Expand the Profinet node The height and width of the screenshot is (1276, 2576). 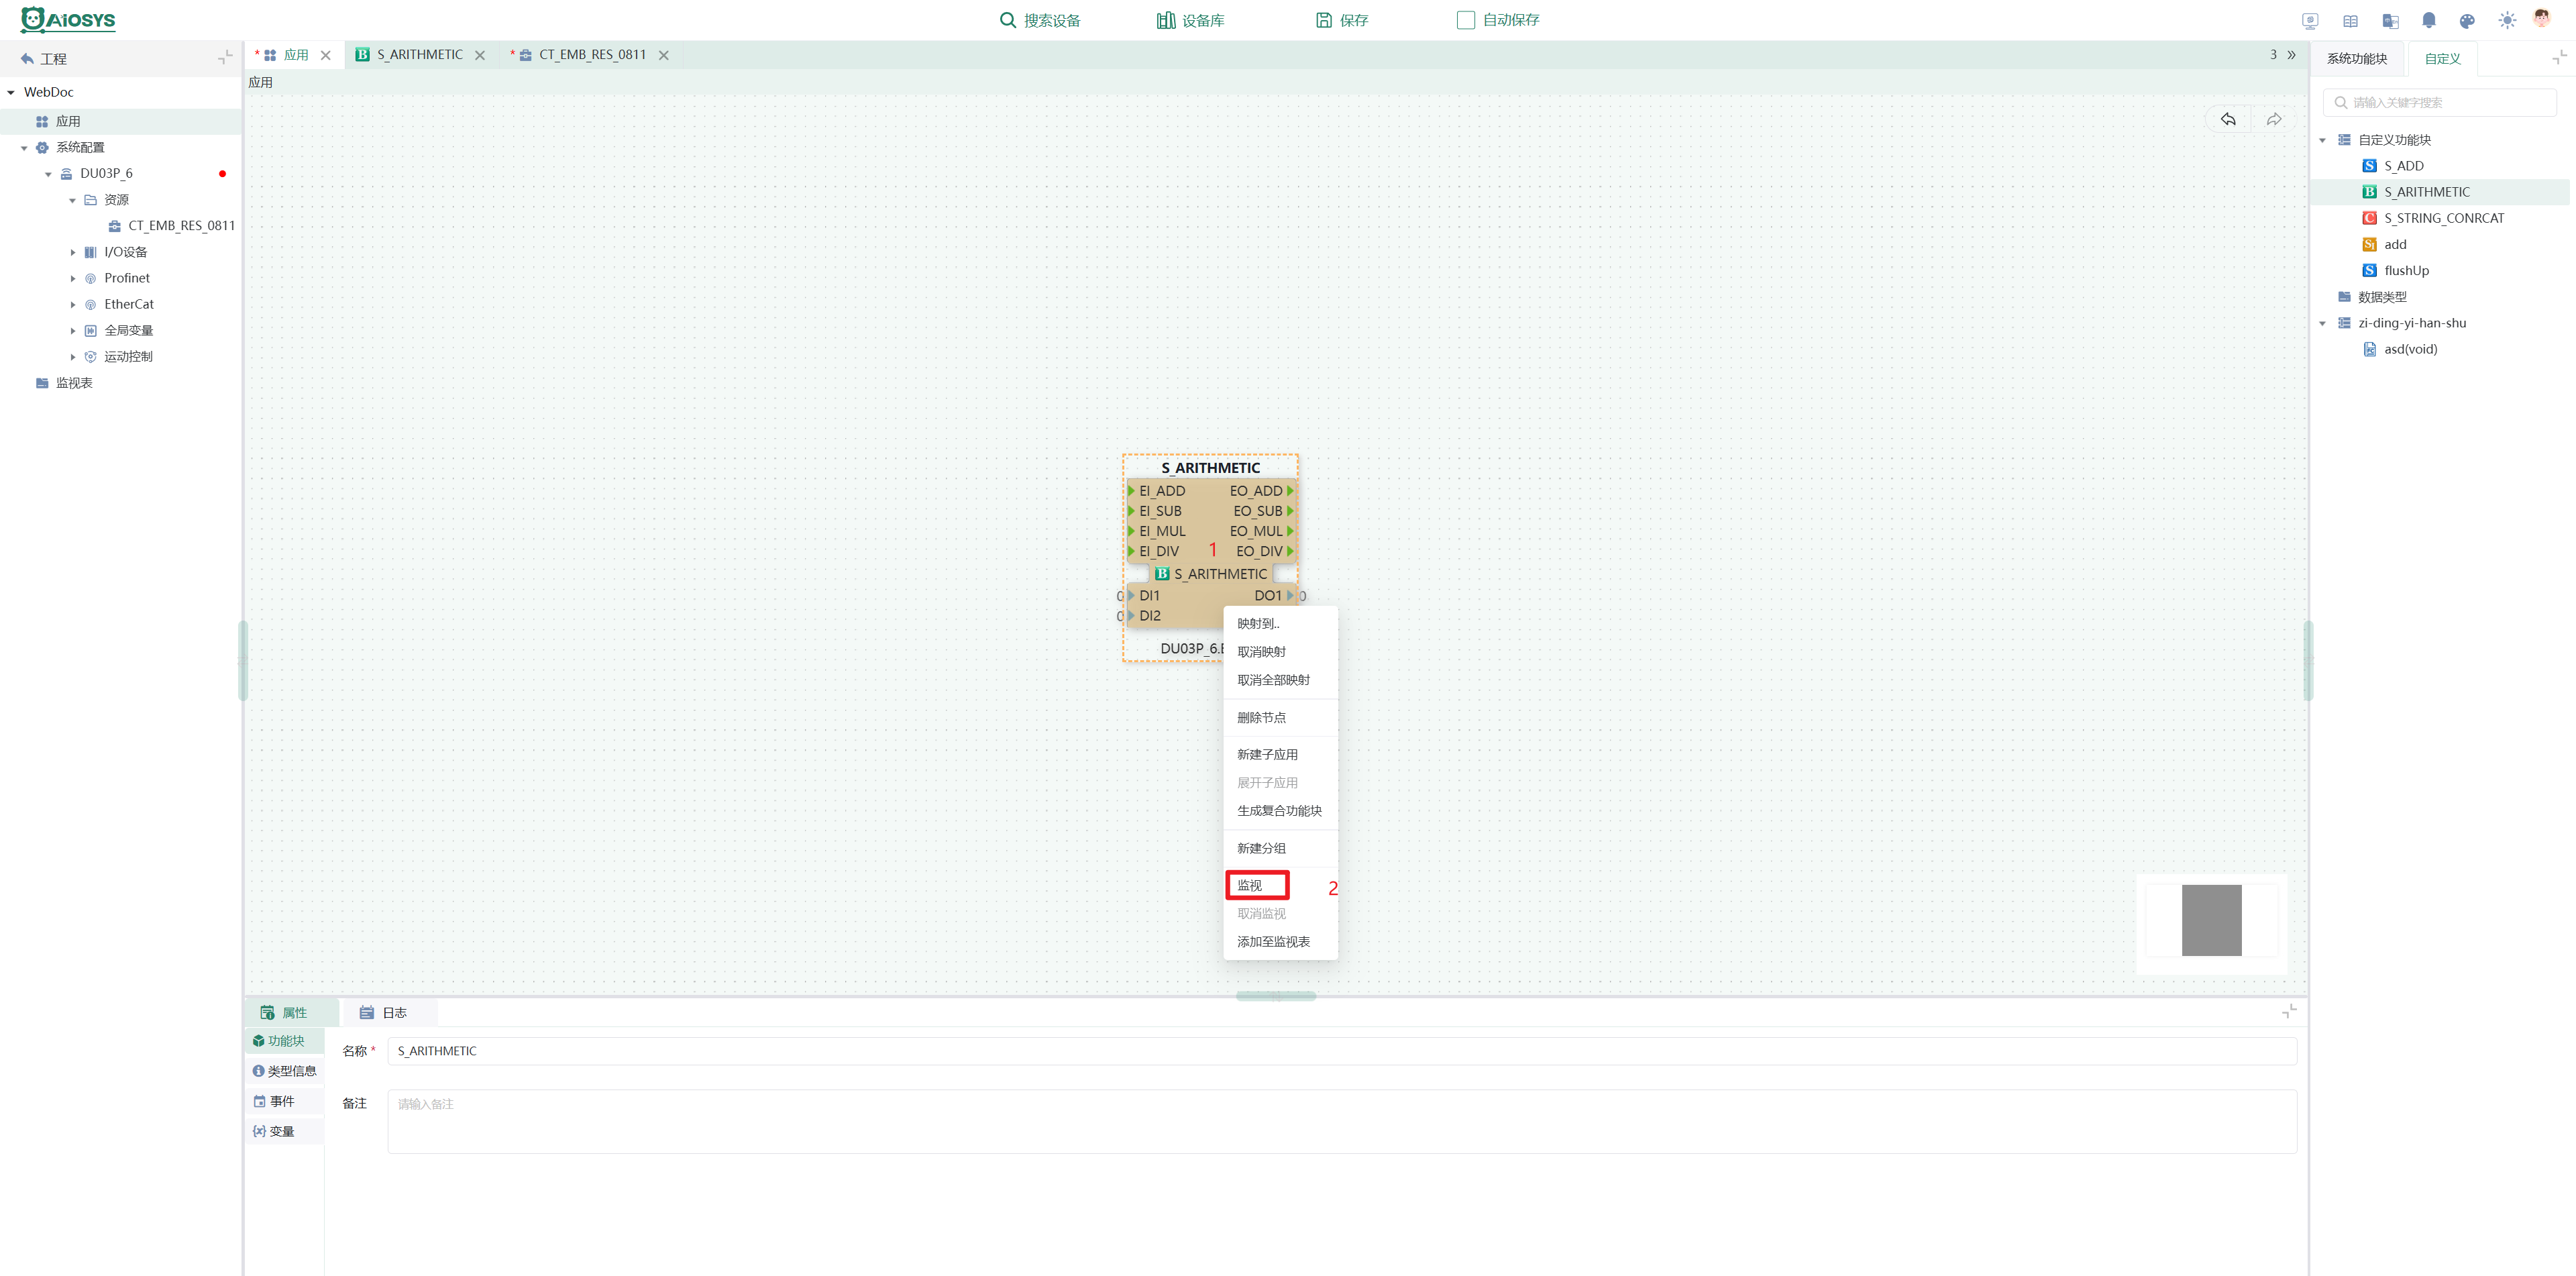point(72,278)
